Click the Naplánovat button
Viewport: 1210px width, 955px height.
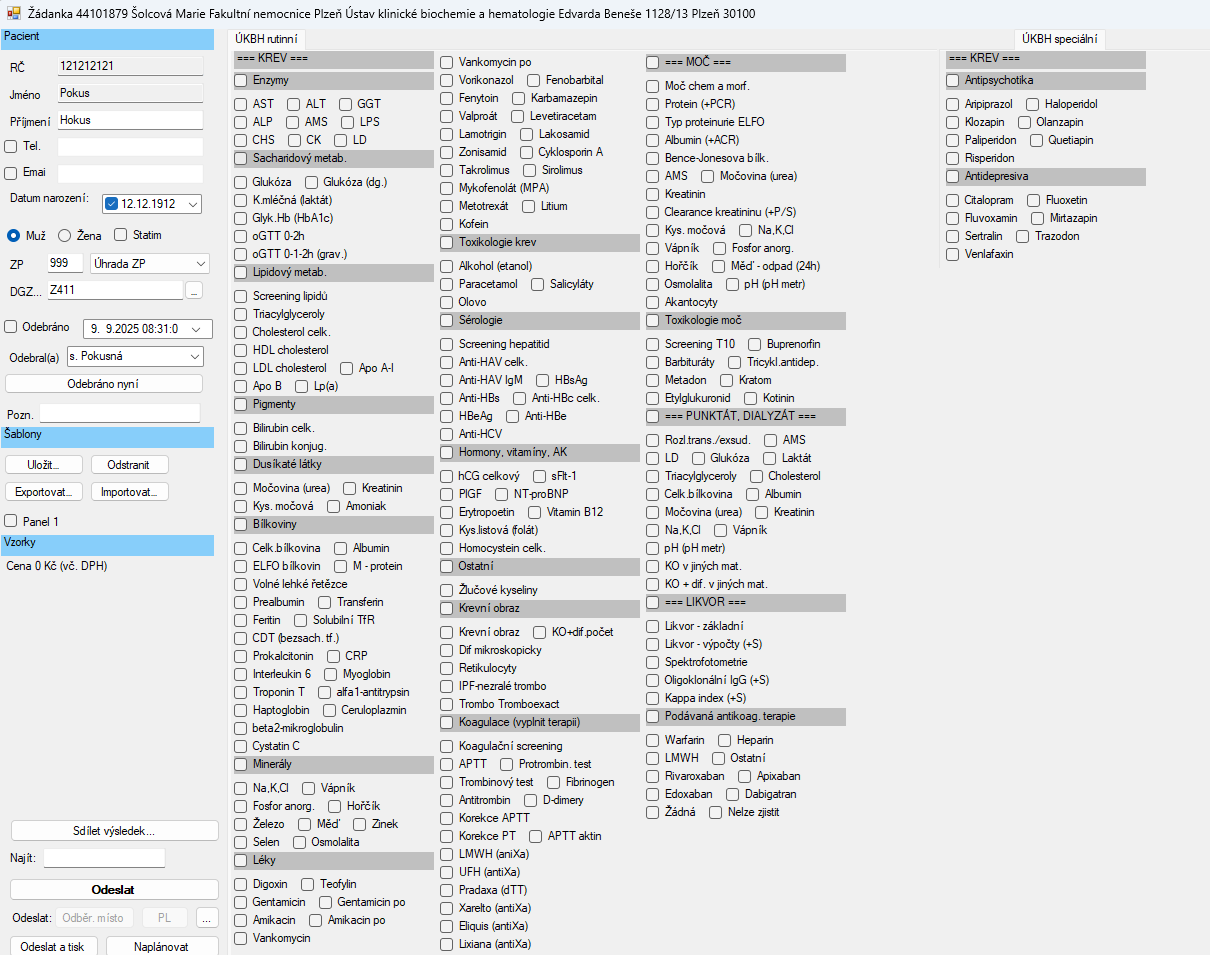162,947
